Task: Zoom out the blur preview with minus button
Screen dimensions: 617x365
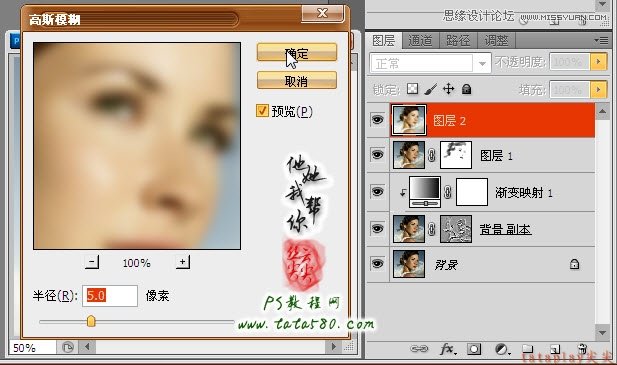Action: pyautogui.click(x=92, y=262)
